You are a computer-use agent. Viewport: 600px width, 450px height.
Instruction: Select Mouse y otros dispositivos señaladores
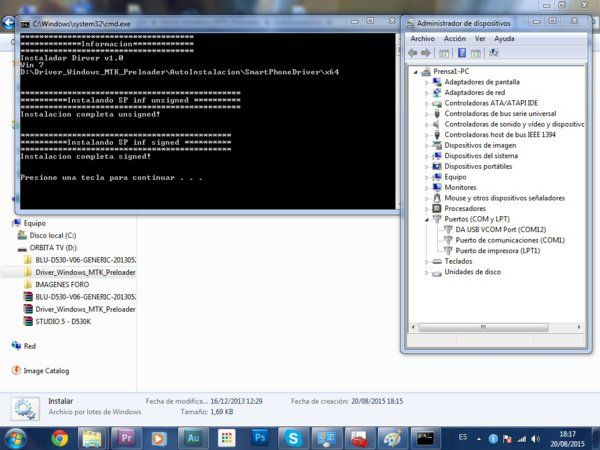point(504,198)
